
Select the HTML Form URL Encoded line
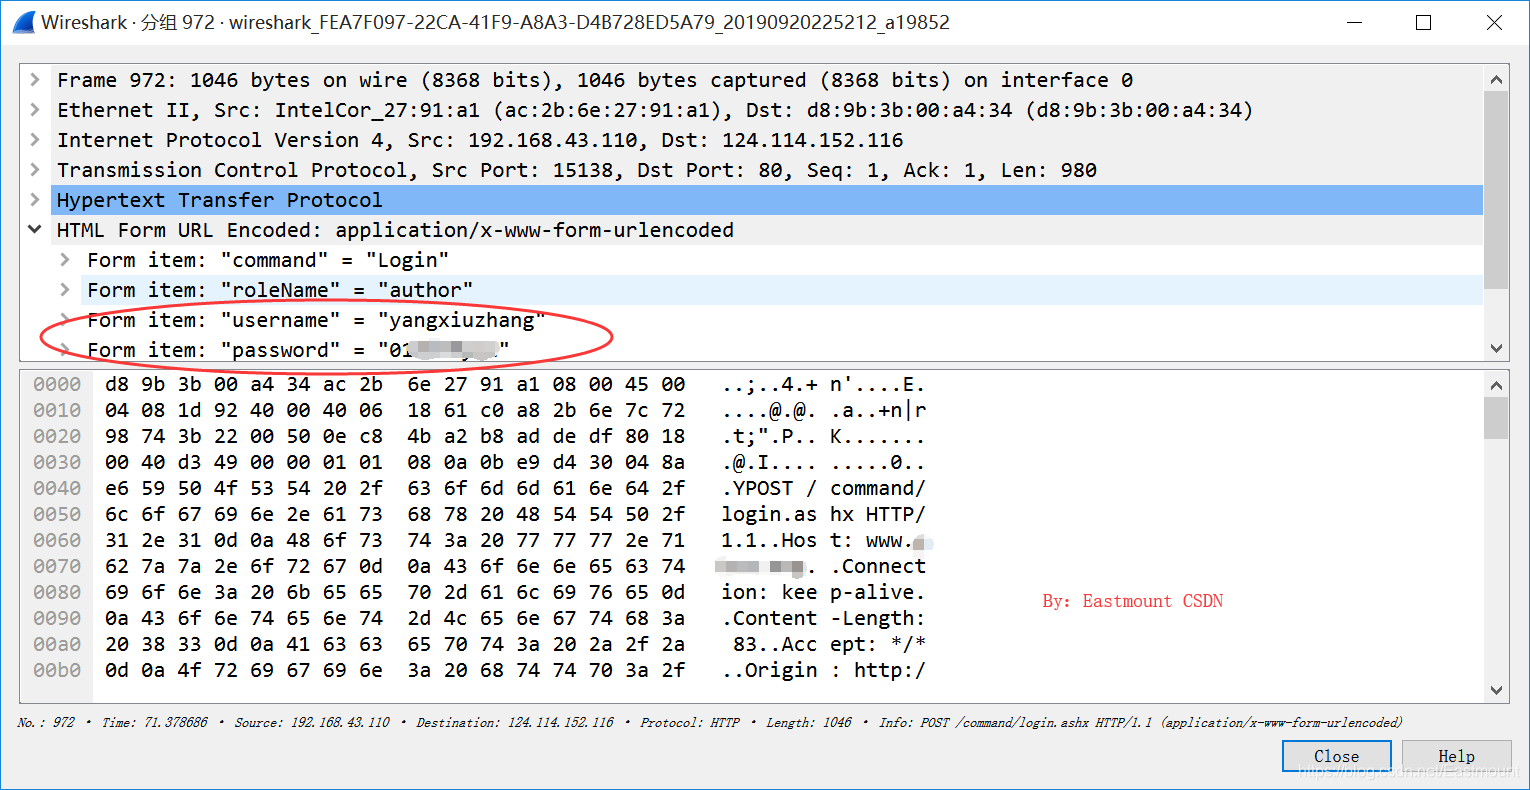tap(767, 230)
